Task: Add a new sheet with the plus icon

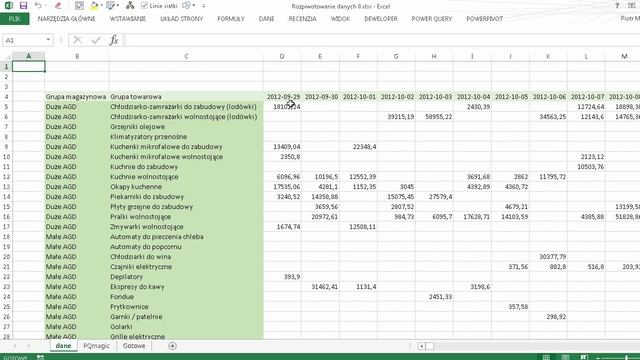Action: (x=172, y=346)
